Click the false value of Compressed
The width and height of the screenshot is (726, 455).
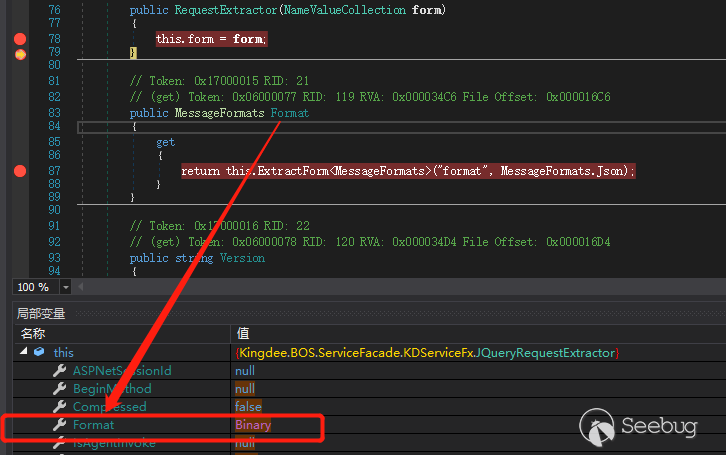pyautogui.click(x=248, y=407)
